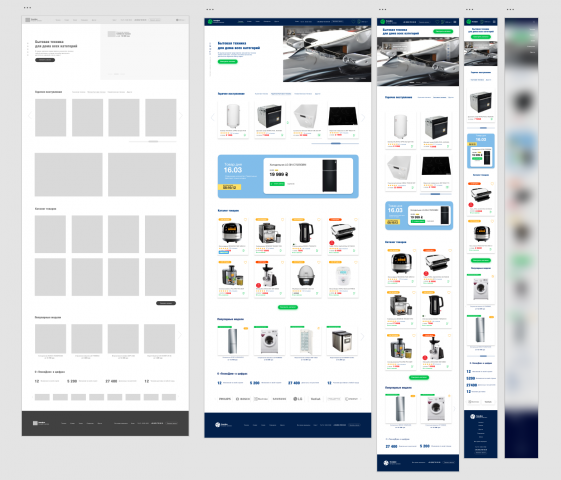The image size is (561, 480).
Task: Select blue 16.03 deal banner on mobile artboard
Action: (480, 151)
